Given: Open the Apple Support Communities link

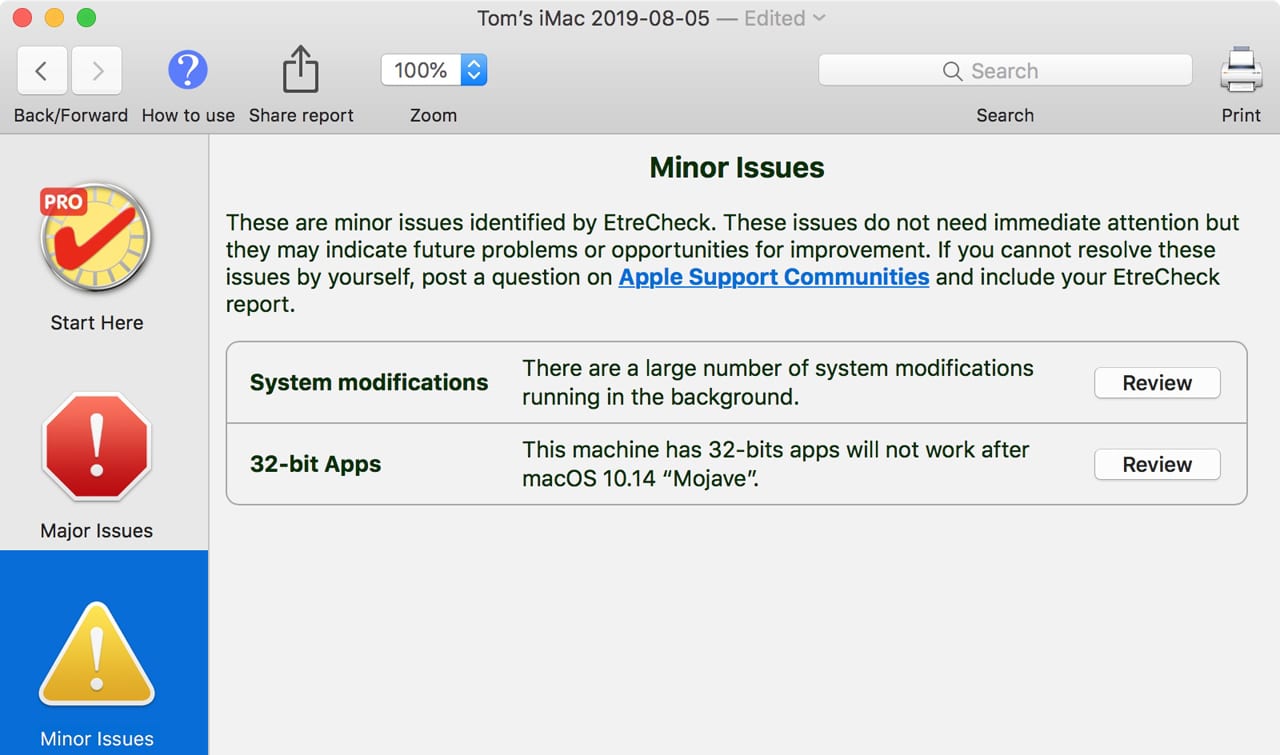Looking at the screenshot, I should [774, 277].
